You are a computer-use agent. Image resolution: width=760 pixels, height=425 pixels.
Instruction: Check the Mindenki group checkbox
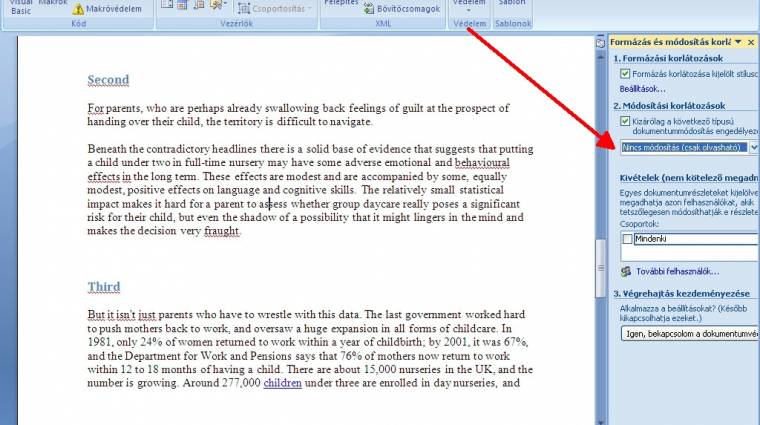626,239
